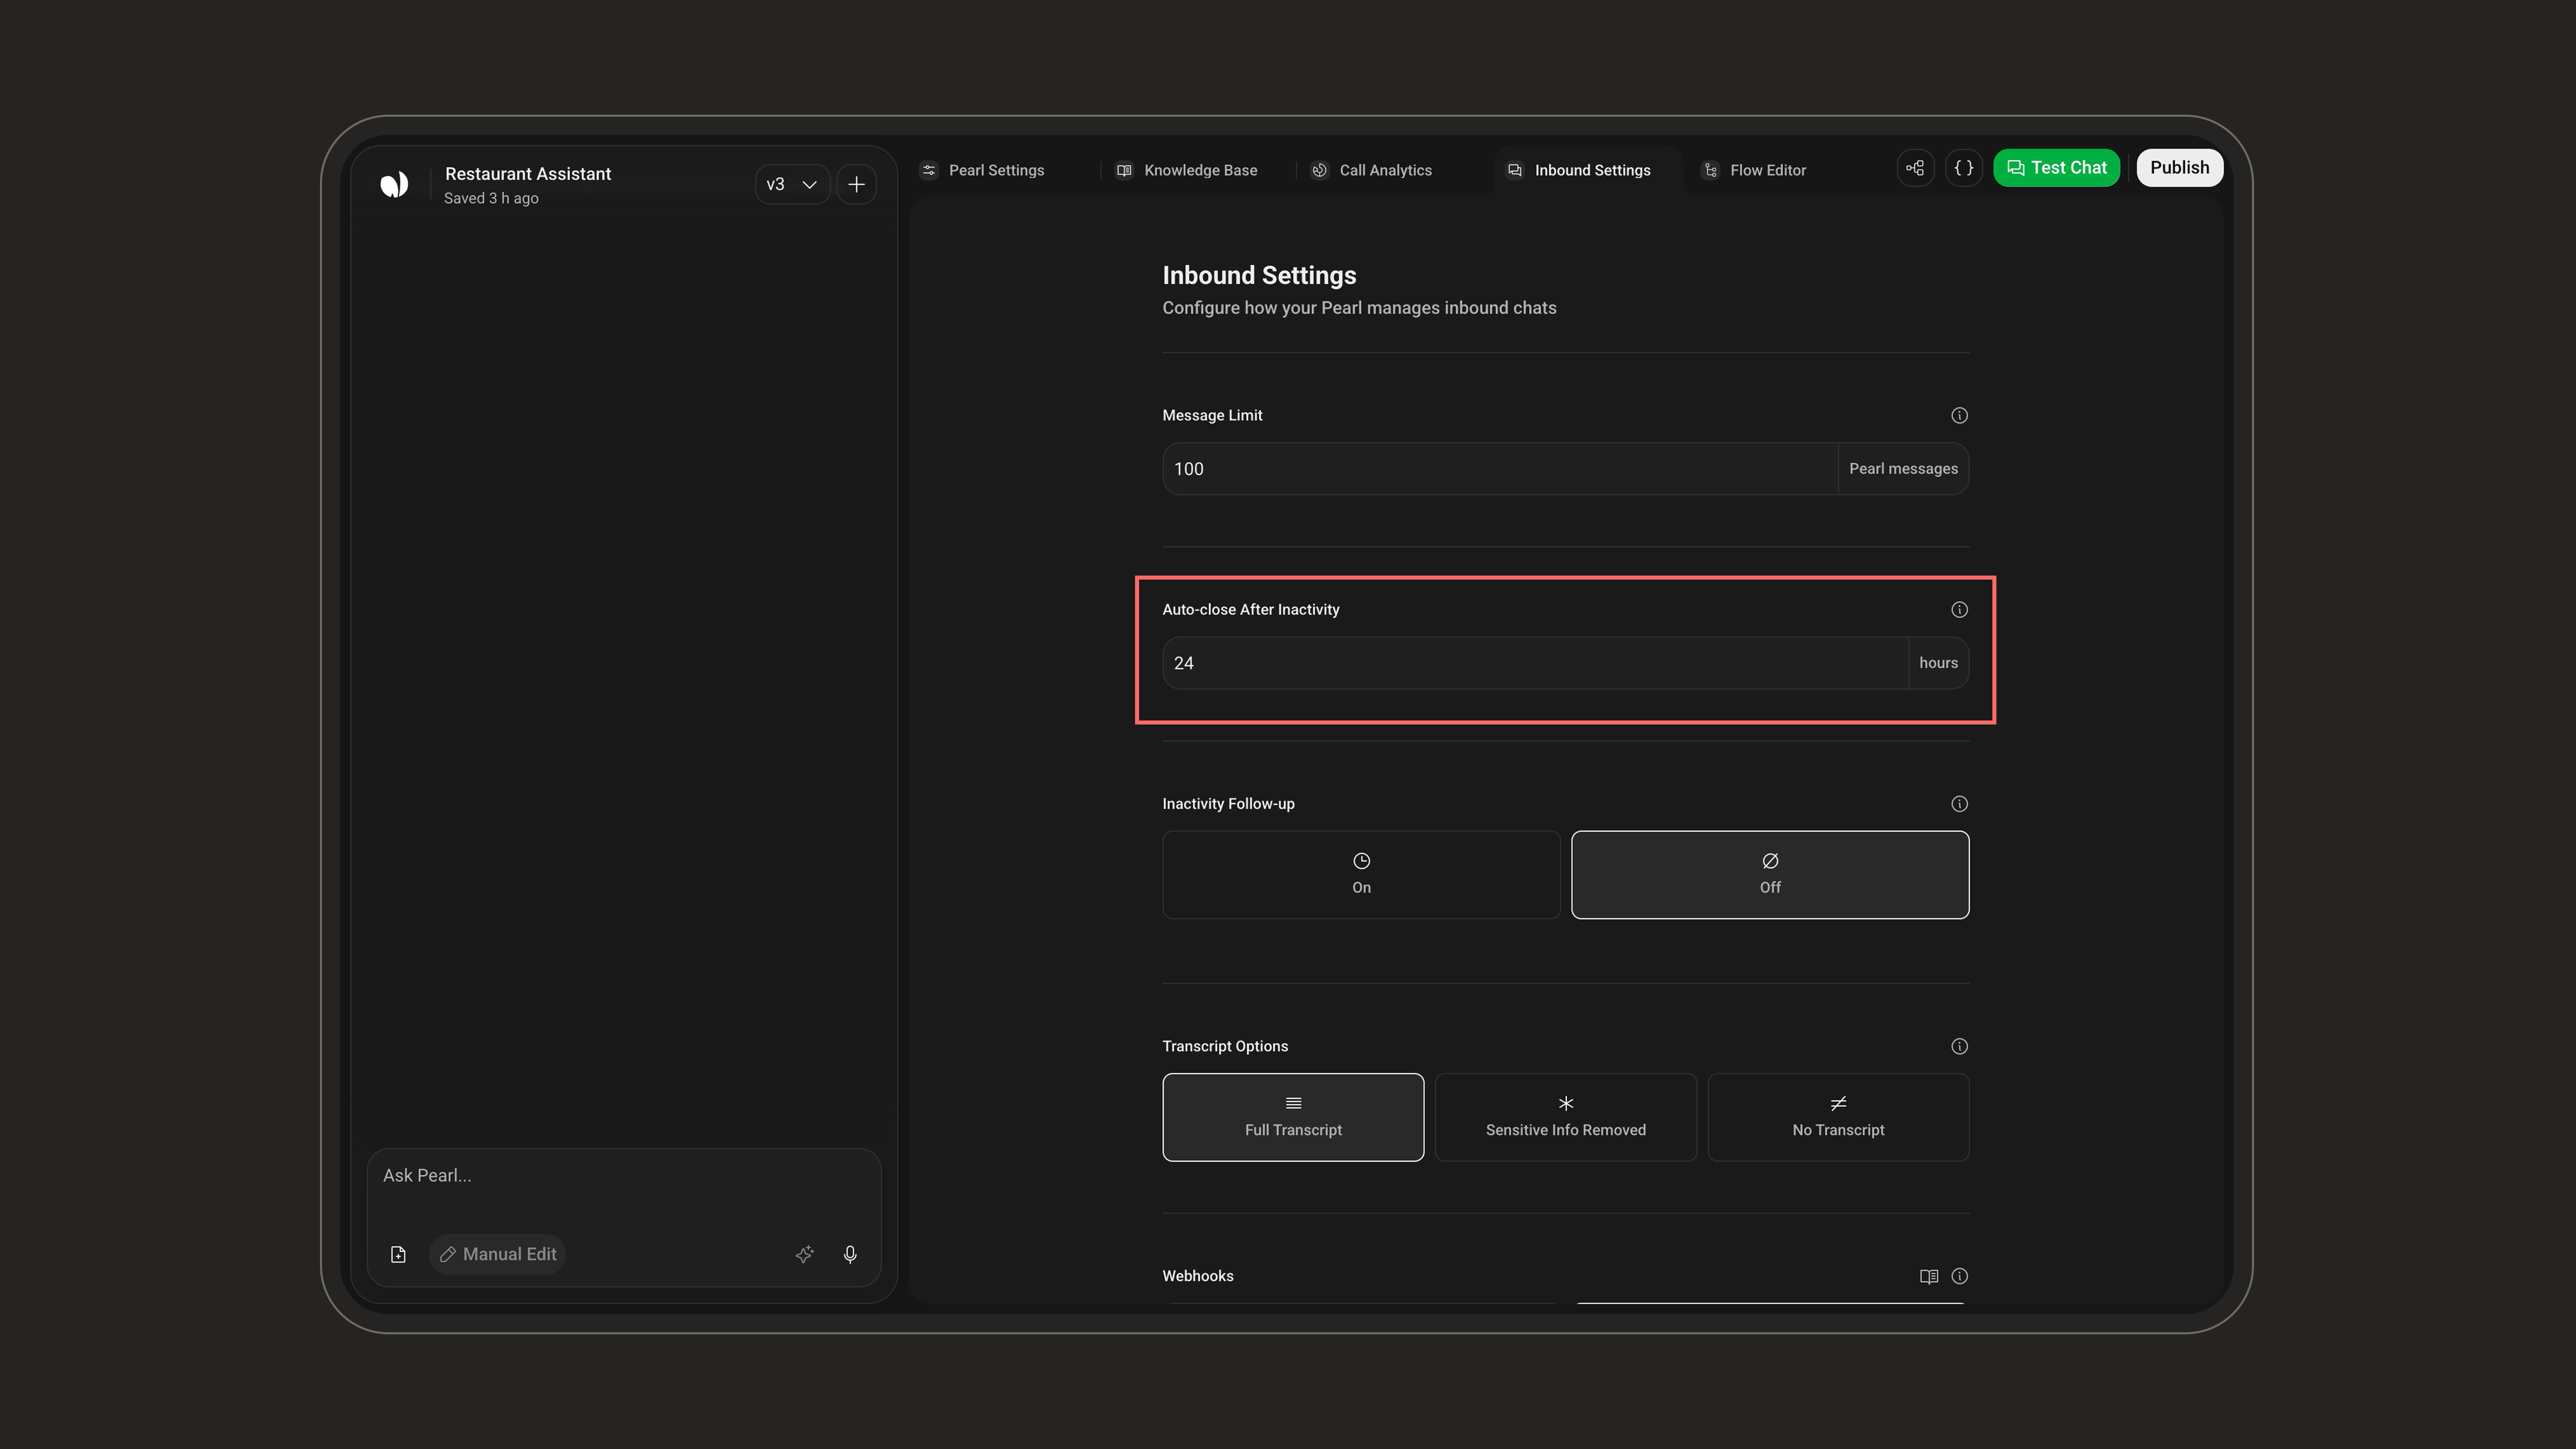2576x1449 pixels.
Task: Click the Knowledge Base book icon
Action: tap(1124, 170)
